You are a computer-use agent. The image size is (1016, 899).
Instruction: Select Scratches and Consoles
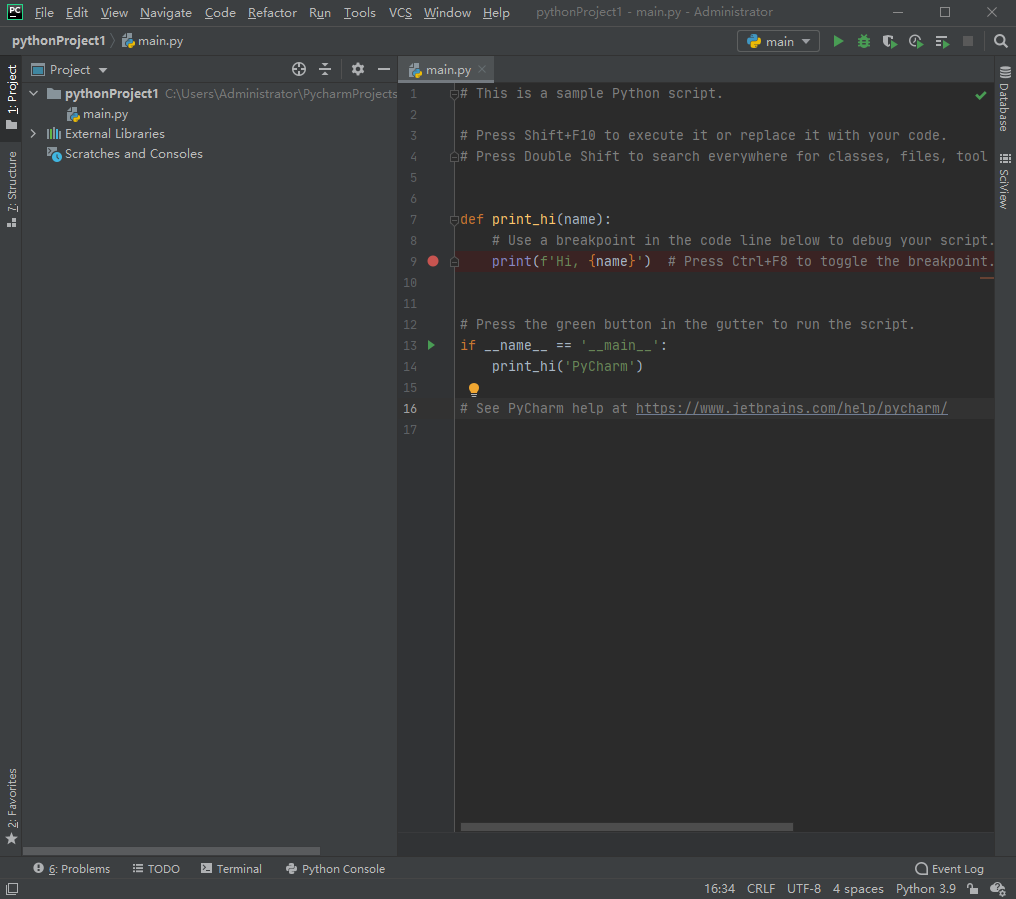pyautogui.click(x=133, y=154)
